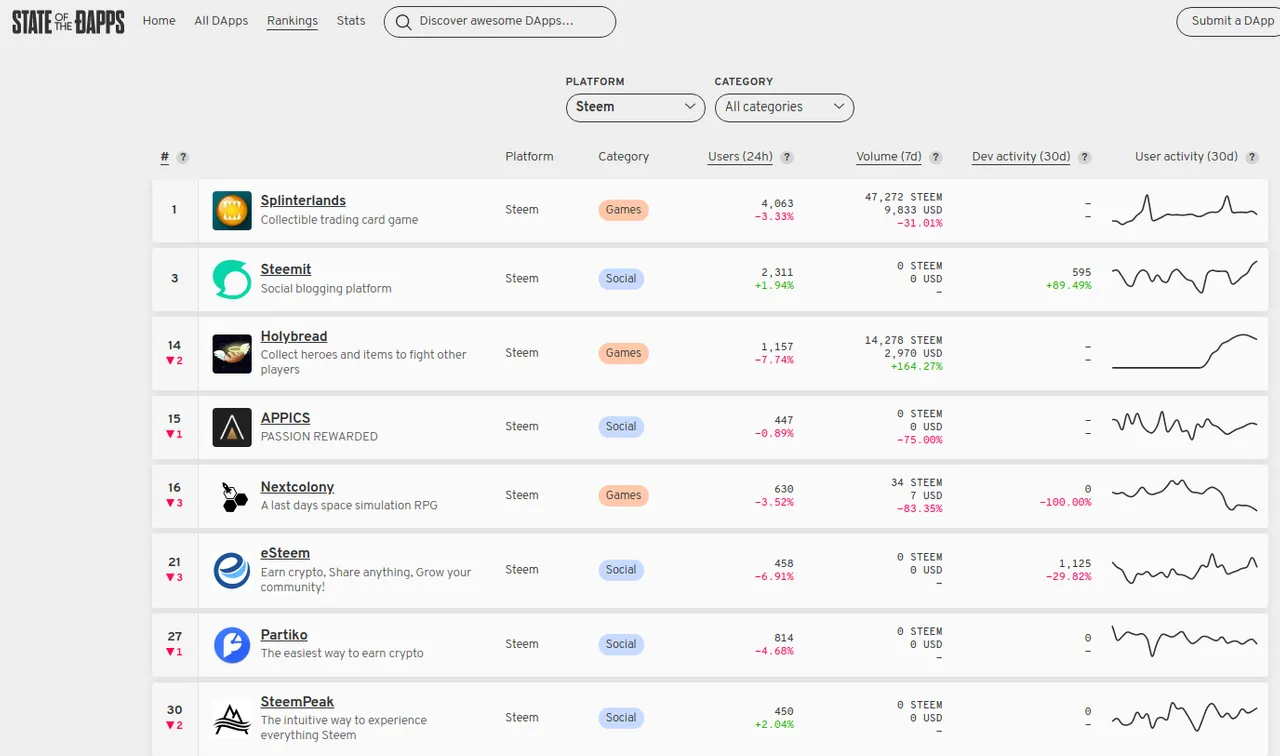Open Stats navigation item

[351, 20]
